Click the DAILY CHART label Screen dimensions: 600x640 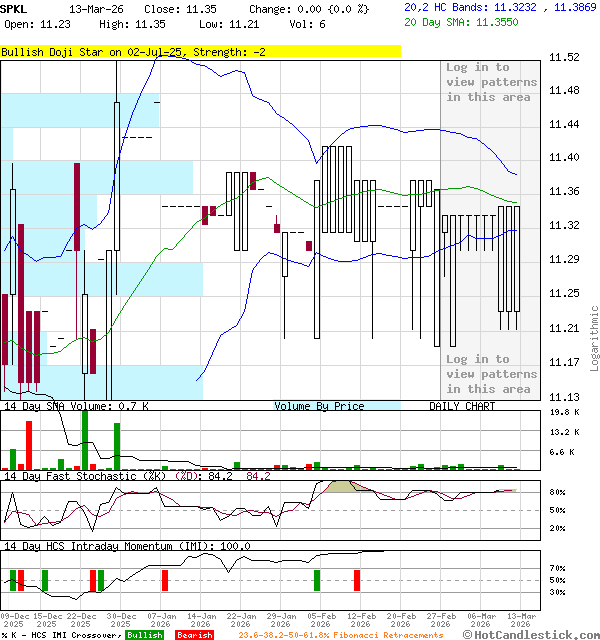coord(462,406)
